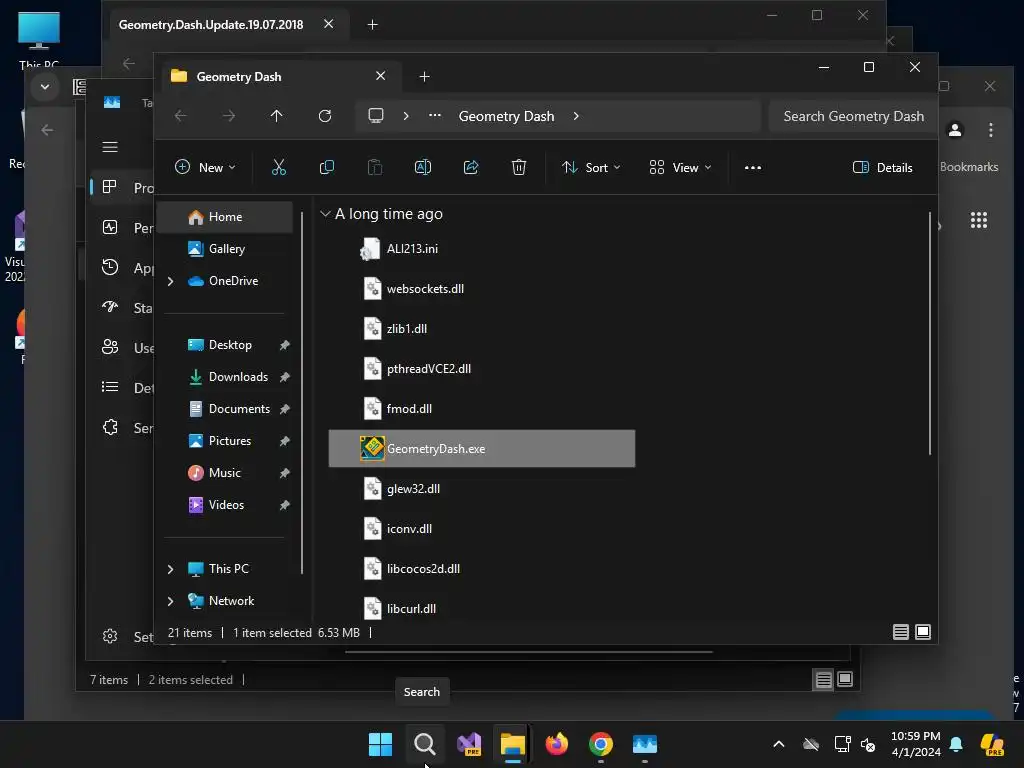
Task: Open the Pictures quick access folder
Action: 225,441
